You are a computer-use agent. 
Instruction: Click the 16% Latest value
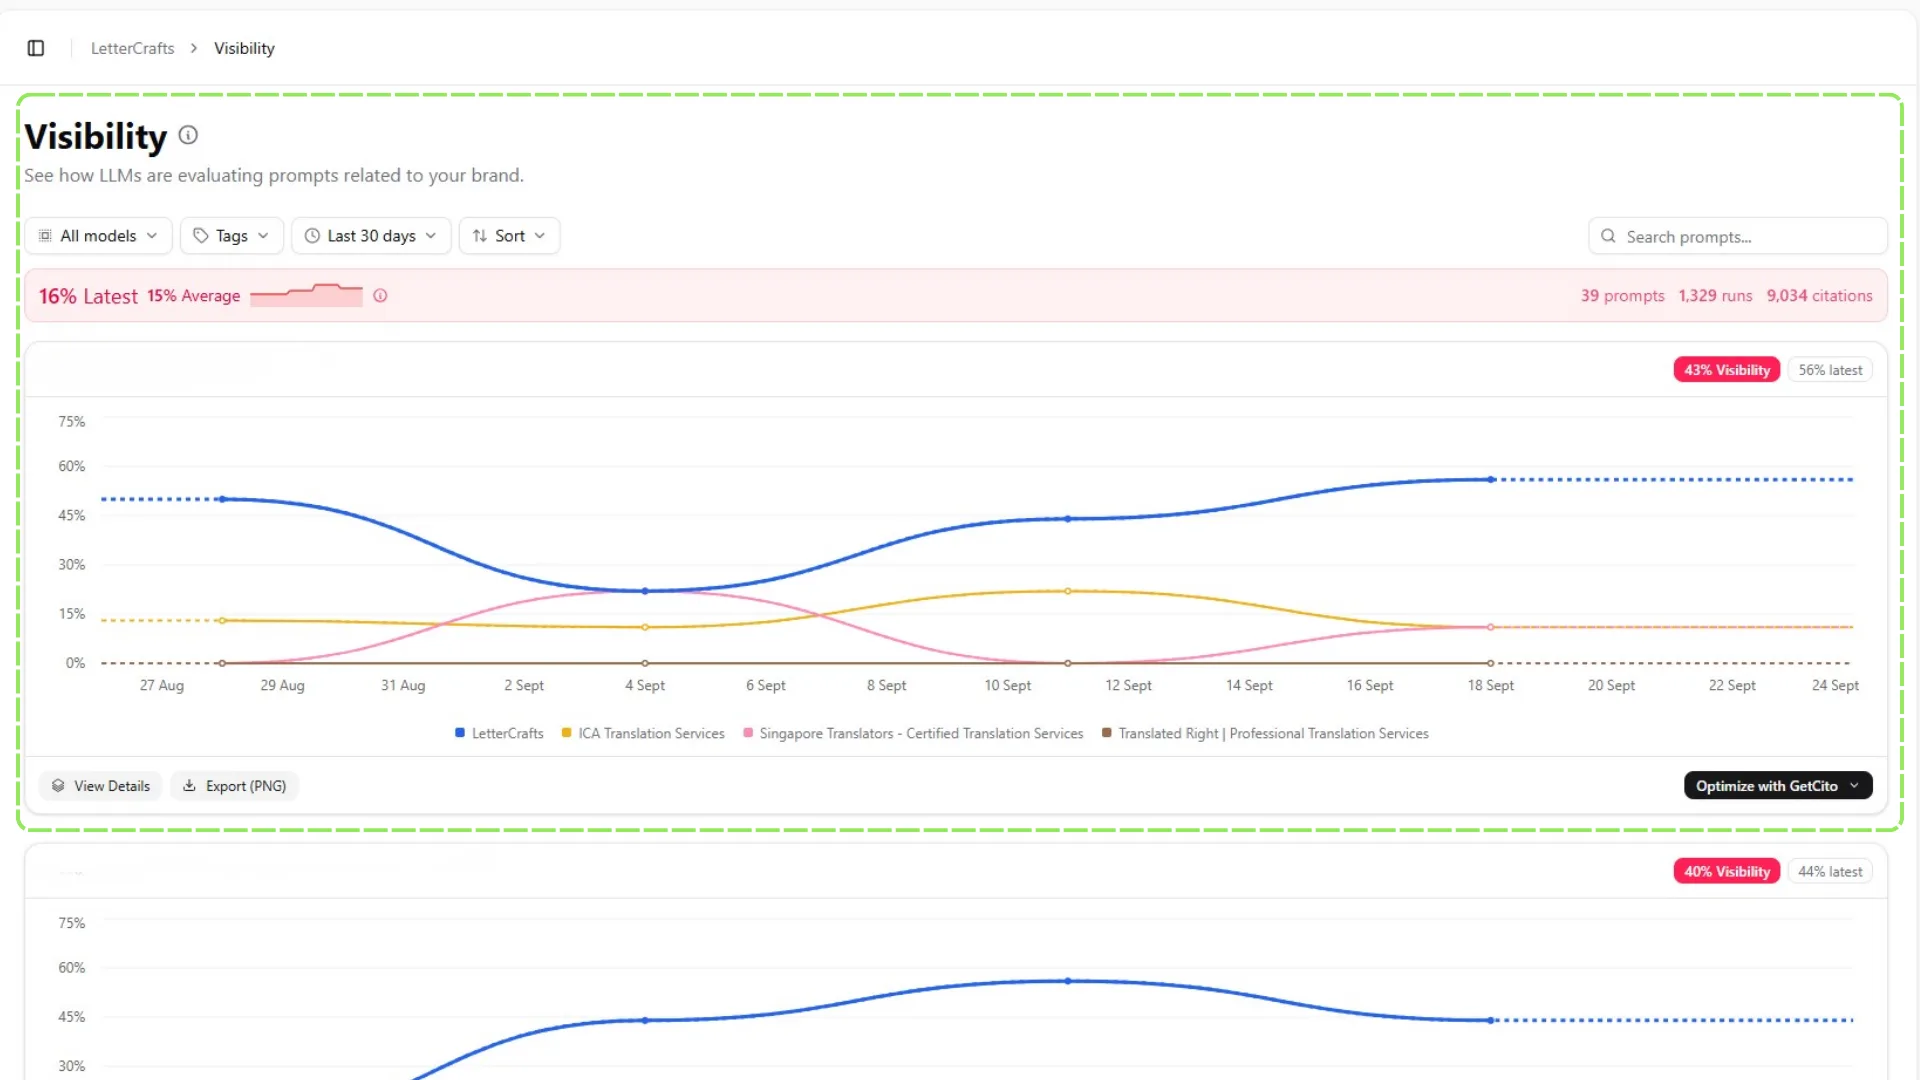(88, 296)
